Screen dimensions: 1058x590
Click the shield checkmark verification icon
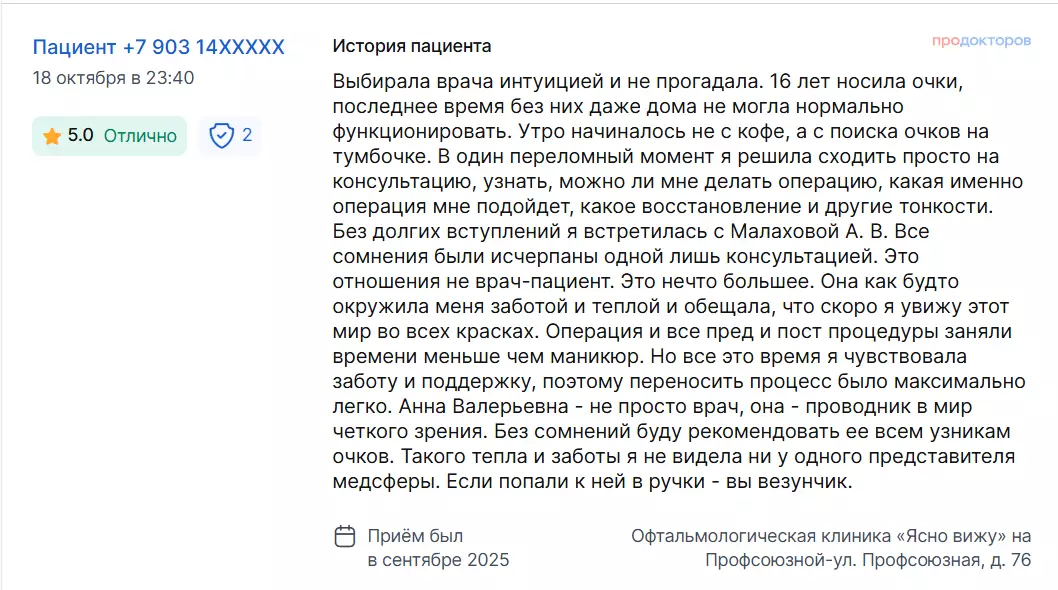(x=221, y=136)
